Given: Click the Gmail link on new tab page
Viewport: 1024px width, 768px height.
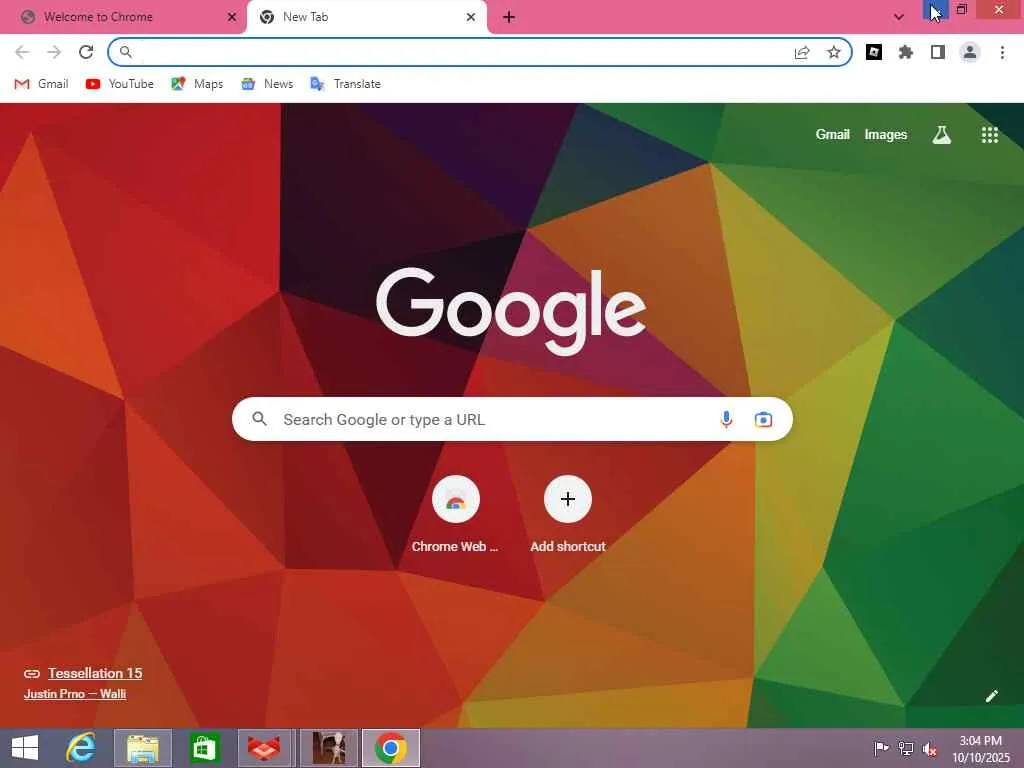Looking at the screenshot, I should pos(833,135).
